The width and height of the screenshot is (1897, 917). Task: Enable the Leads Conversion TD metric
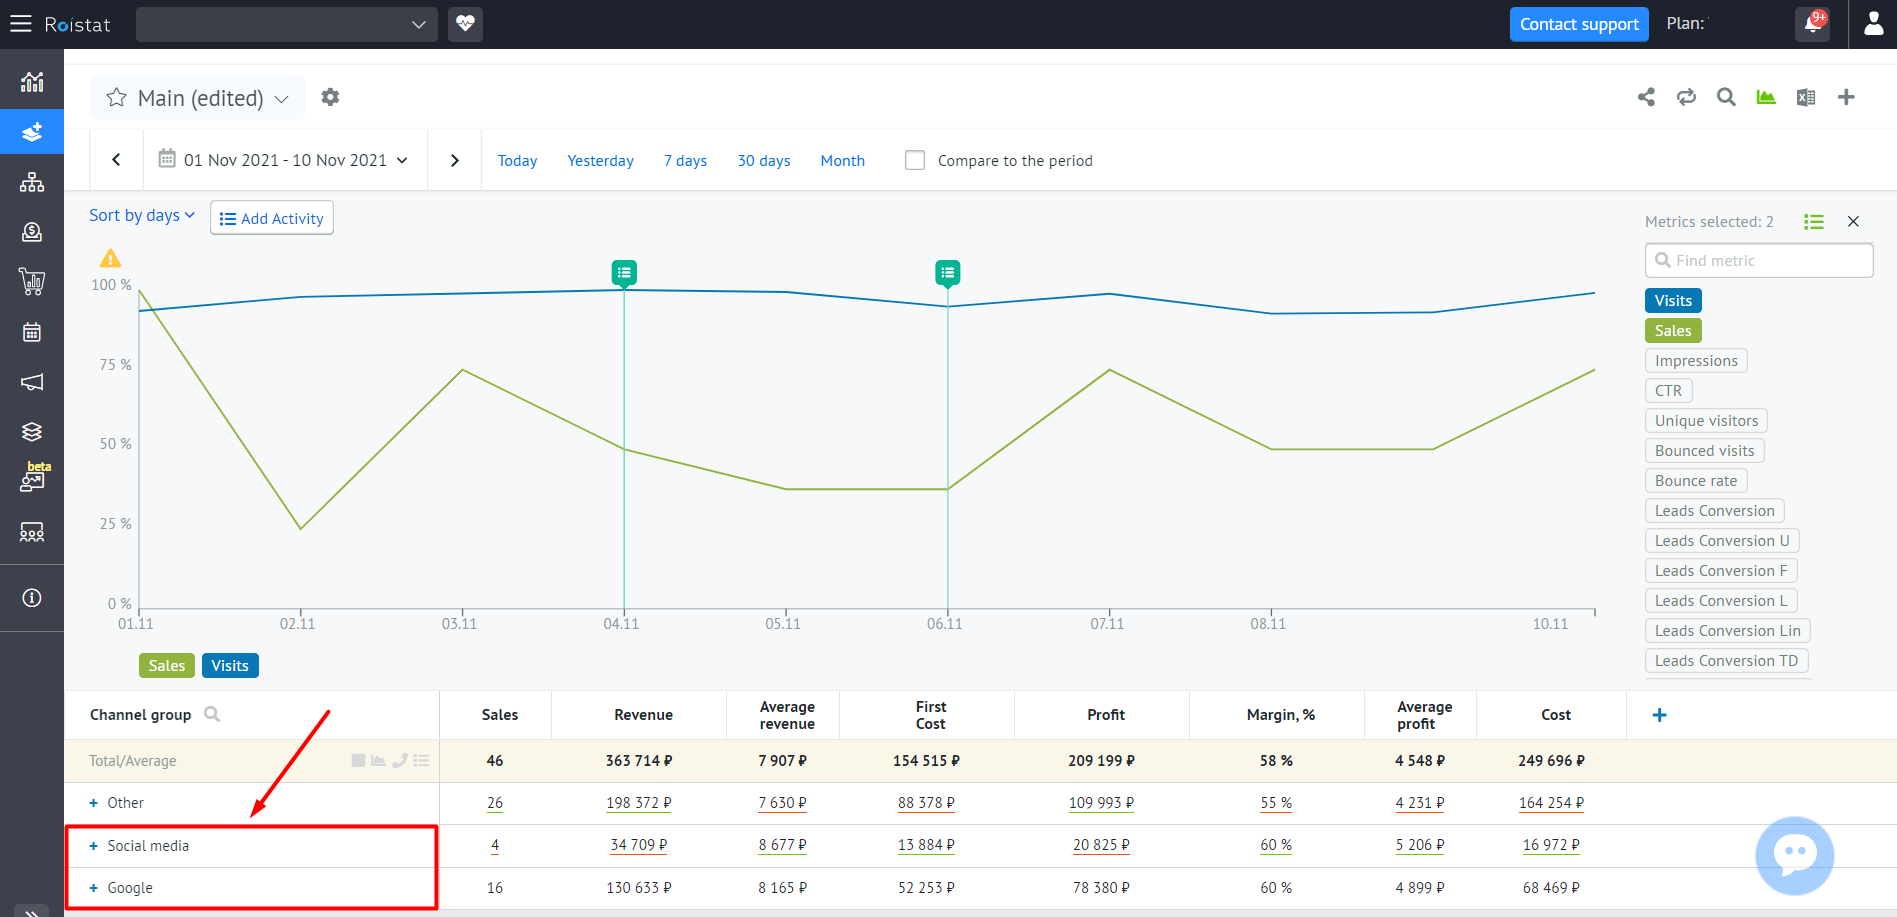[x=1727, y=661]
